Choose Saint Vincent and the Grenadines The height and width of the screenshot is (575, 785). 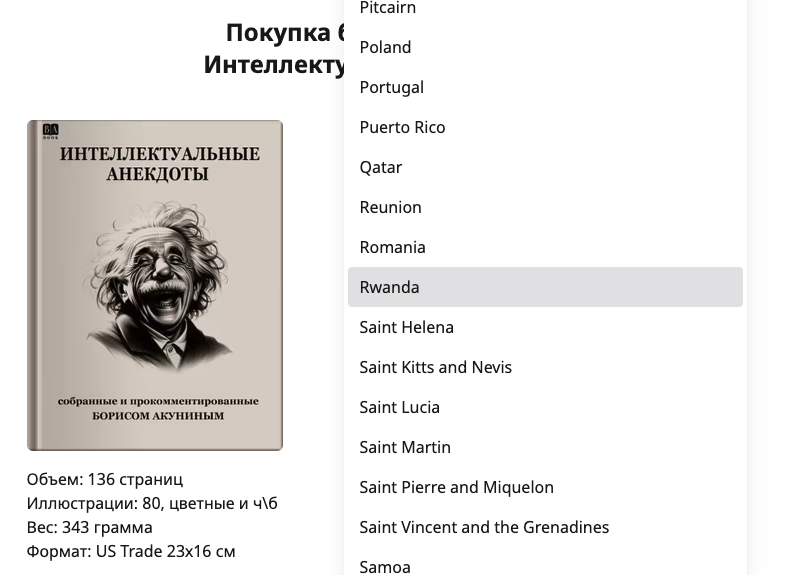point(545,527)
